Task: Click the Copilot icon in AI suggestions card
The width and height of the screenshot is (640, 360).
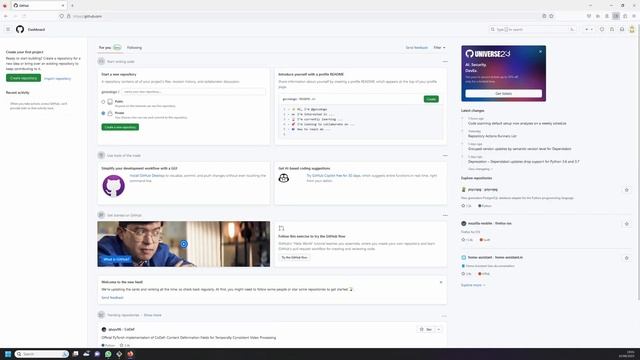Action: pyautogui.click(x=284, y=178)
